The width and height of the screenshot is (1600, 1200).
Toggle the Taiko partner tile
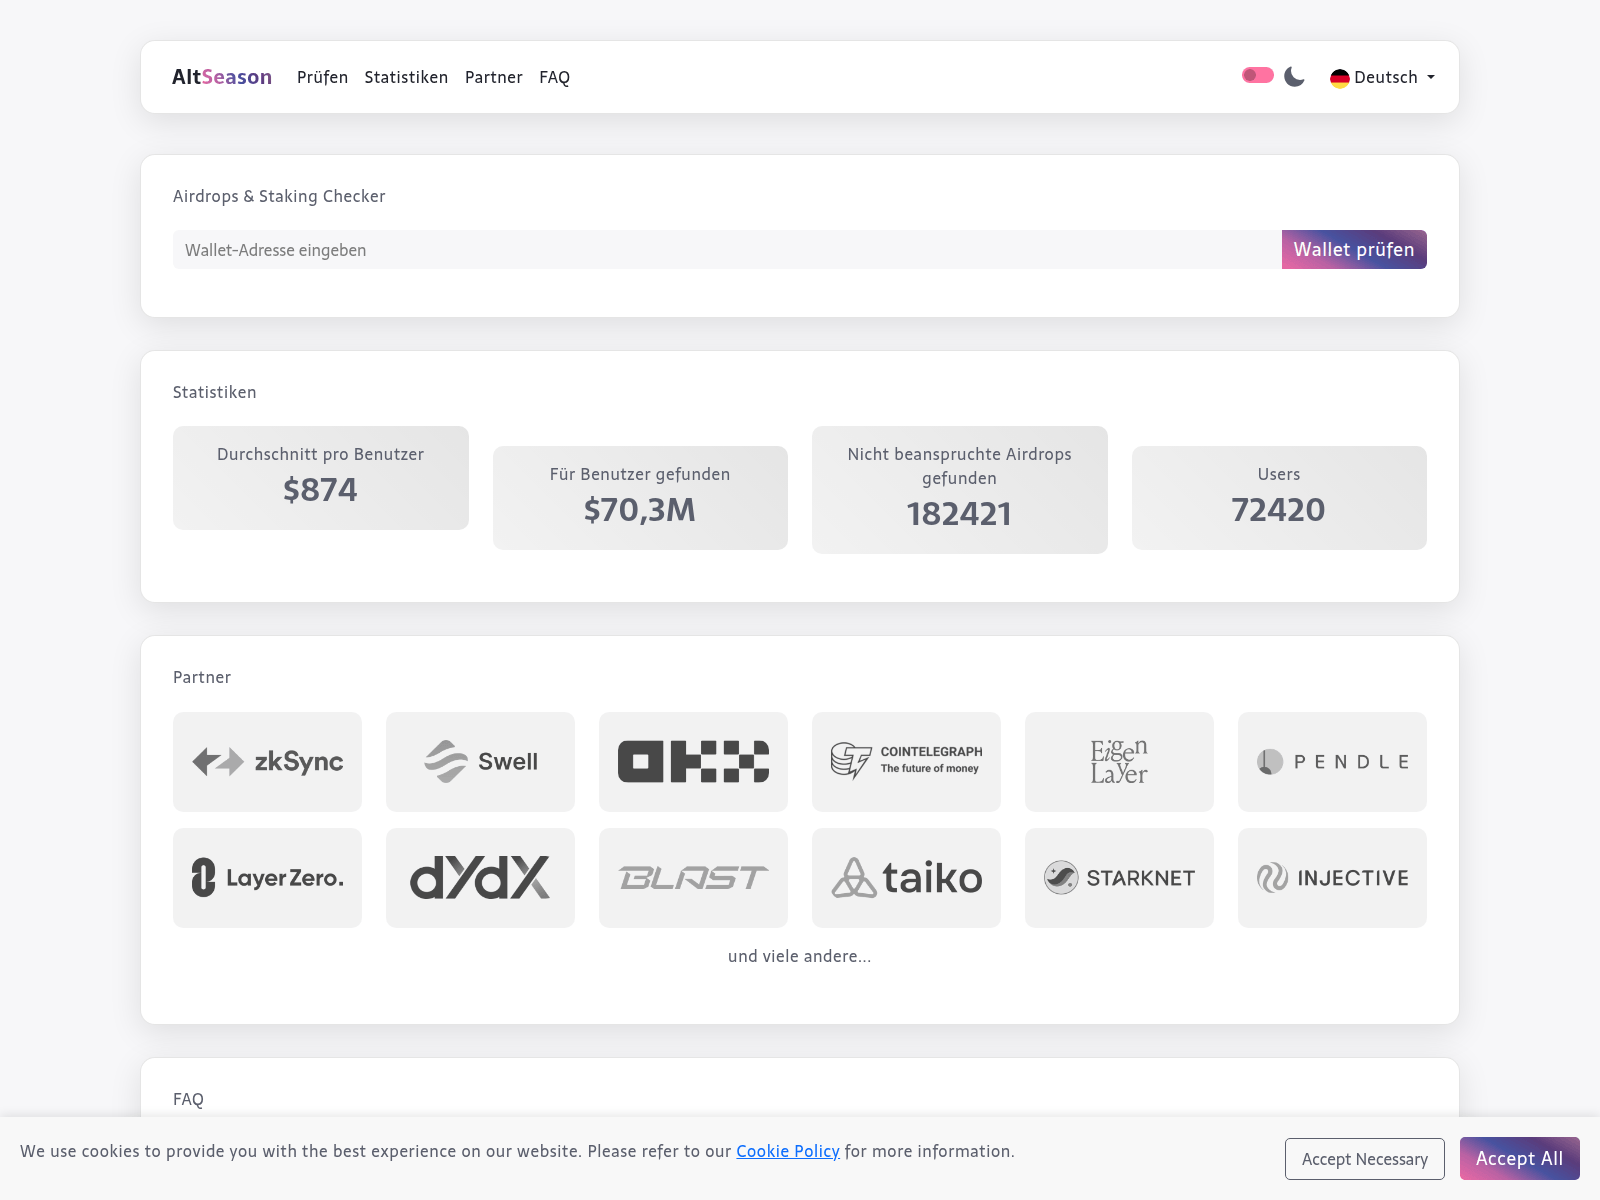[x=906, y=878]
